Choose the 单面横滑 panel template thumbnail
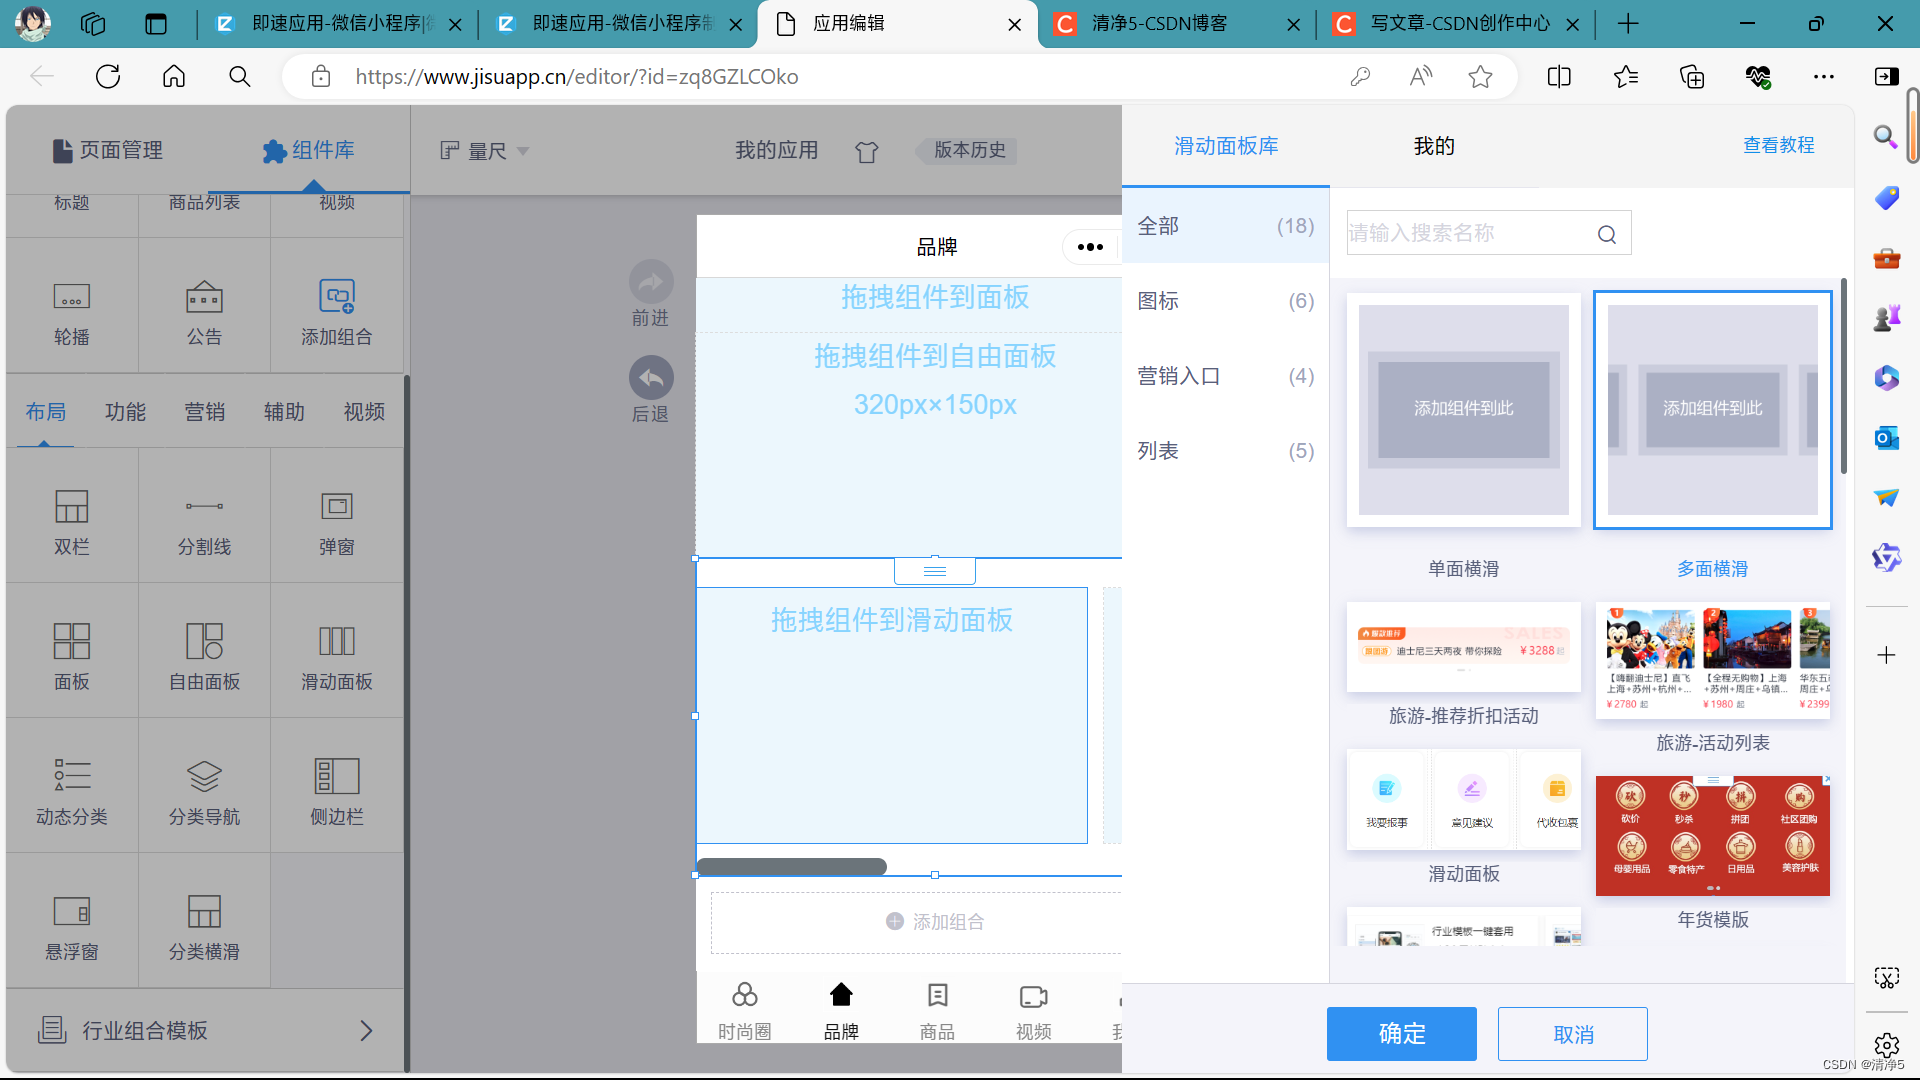The height and width of the screenshot is (1080, 1920). click(x=1463, y=410)
